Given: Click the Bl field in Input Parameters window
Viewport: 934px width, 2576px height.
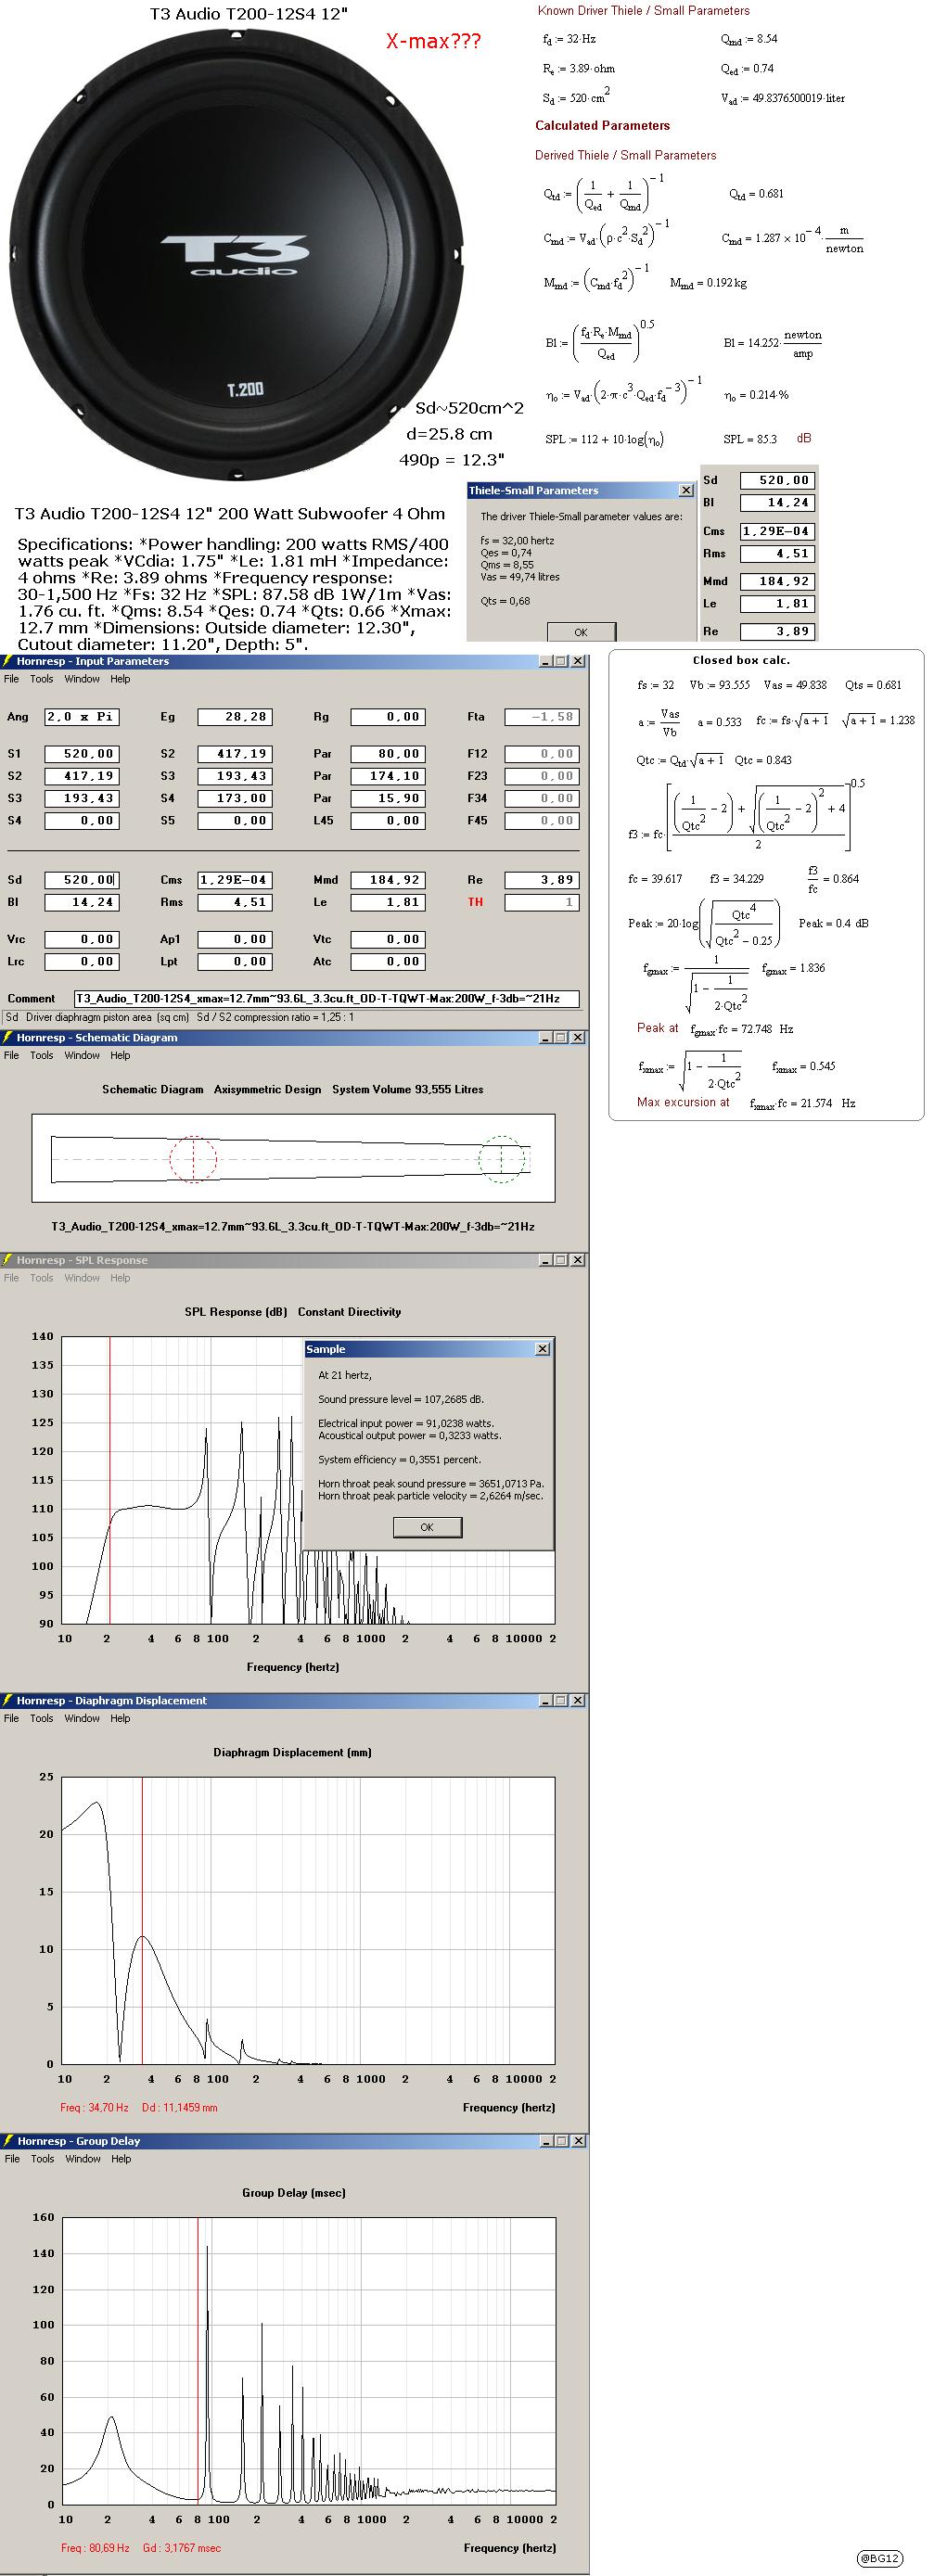Looking at the screenshot, I should click(82, 902).
